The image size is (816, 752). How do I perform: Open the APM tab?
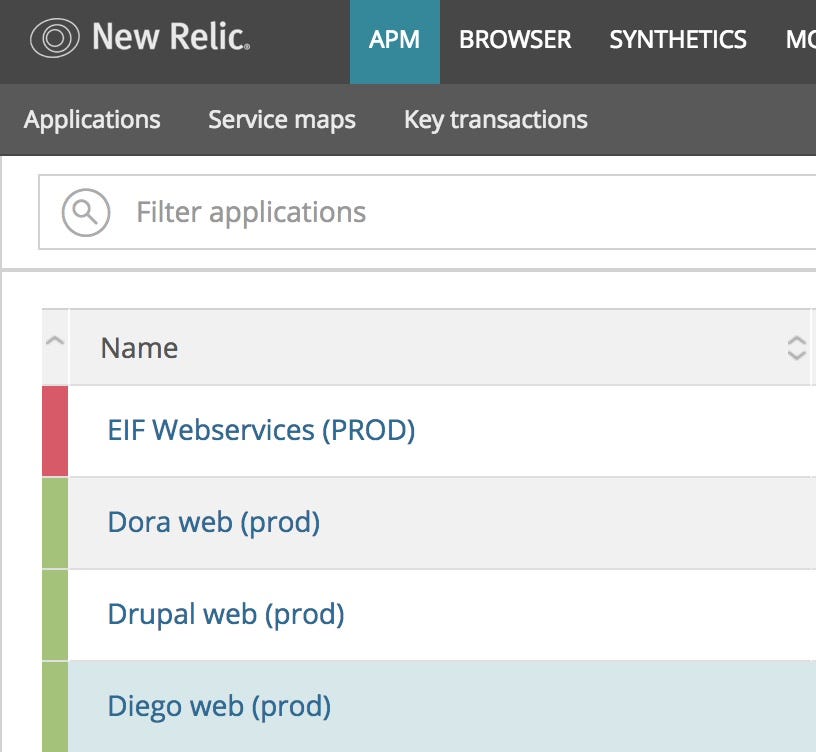(x=394, y=42)
